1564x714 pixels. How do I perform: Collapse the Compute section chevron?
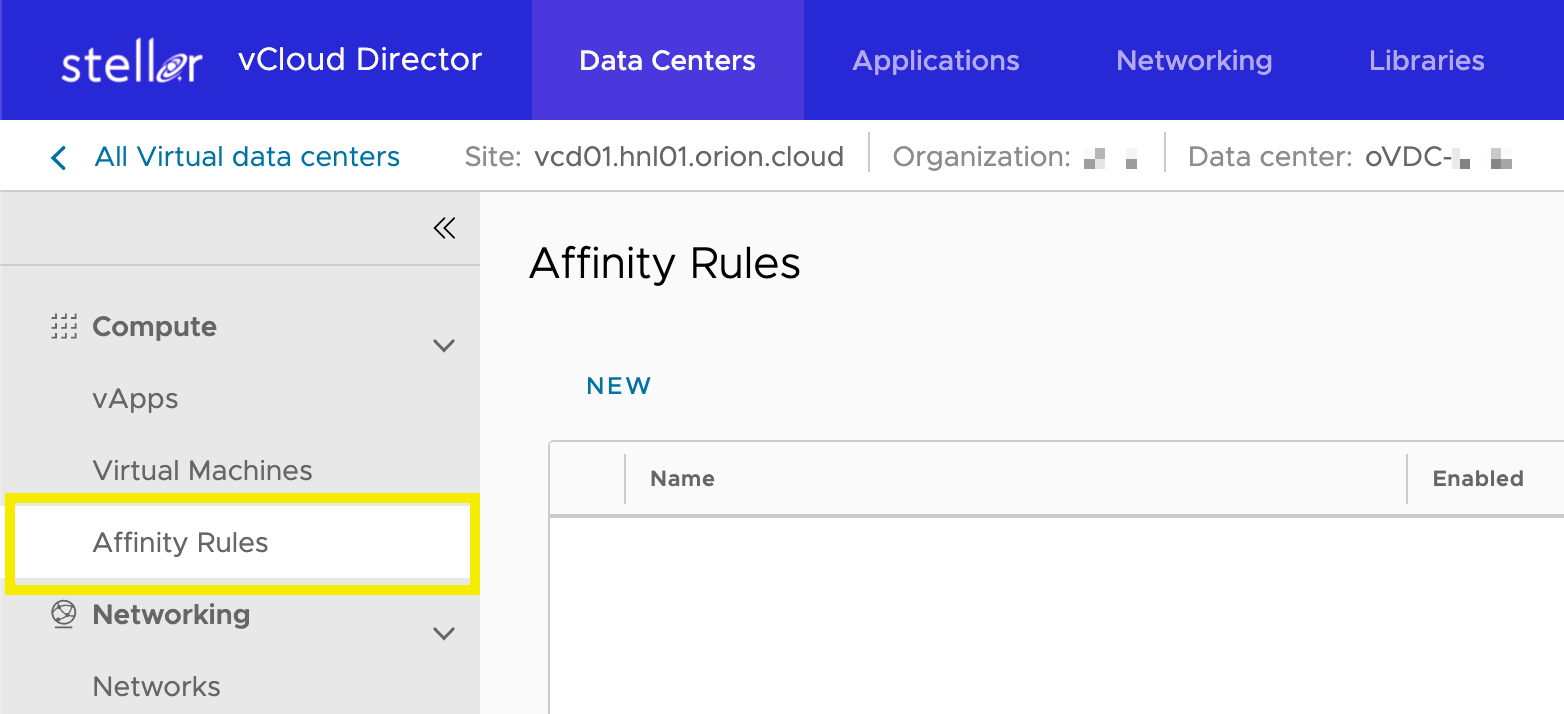(x=444, y=346)
